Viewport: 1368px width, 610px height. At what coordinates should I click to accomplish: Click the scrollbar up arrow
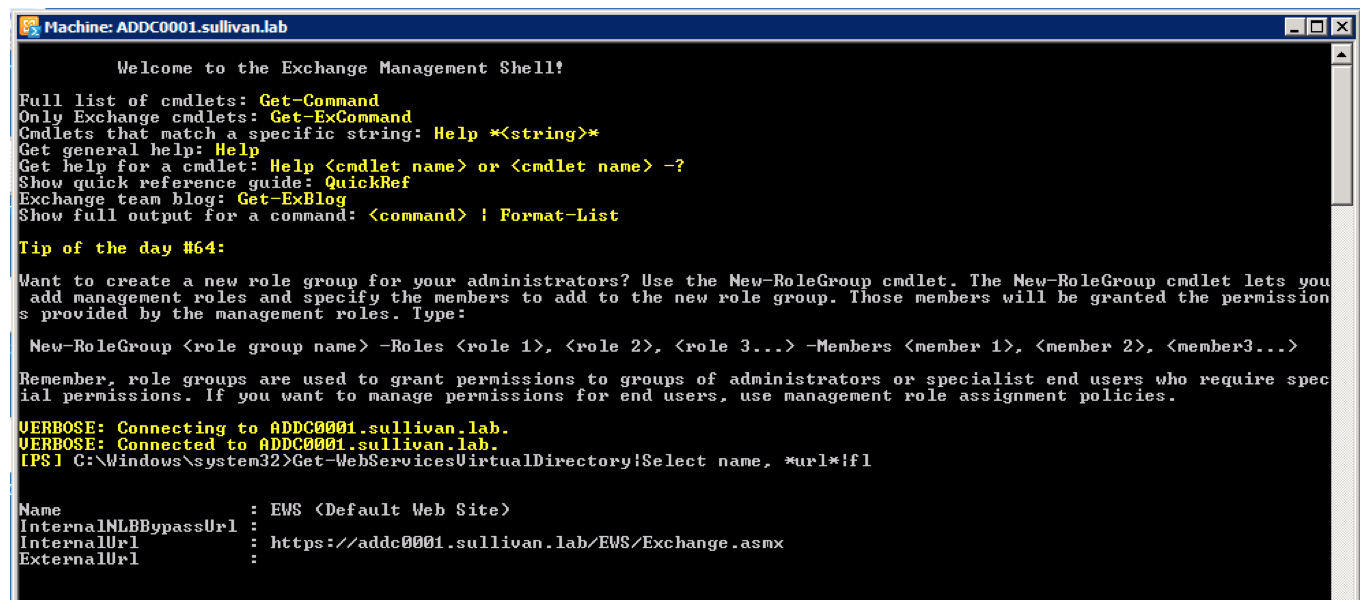tap(1342, 54)
